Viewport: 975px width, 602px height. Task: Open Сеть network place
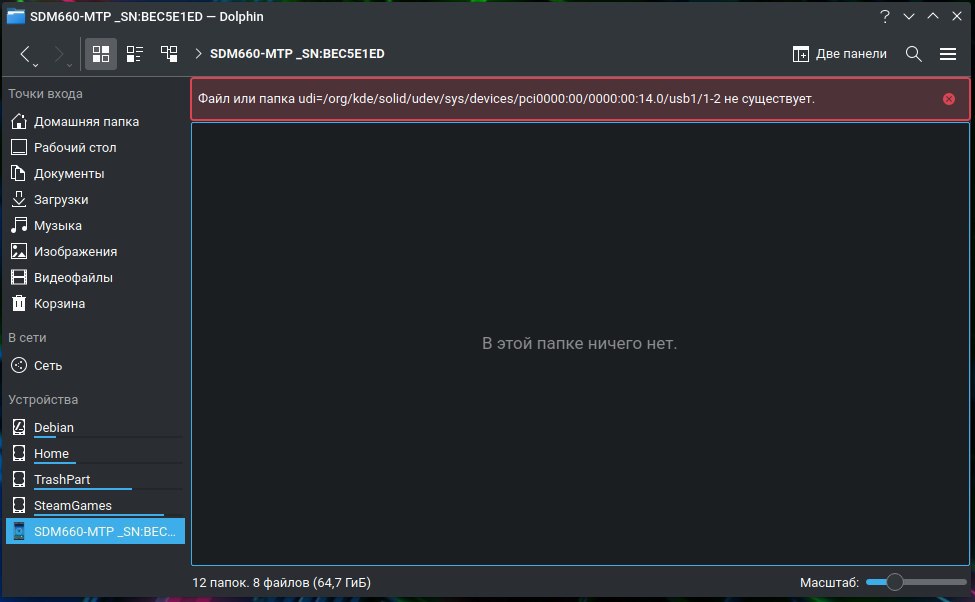(x=95, y=365)
